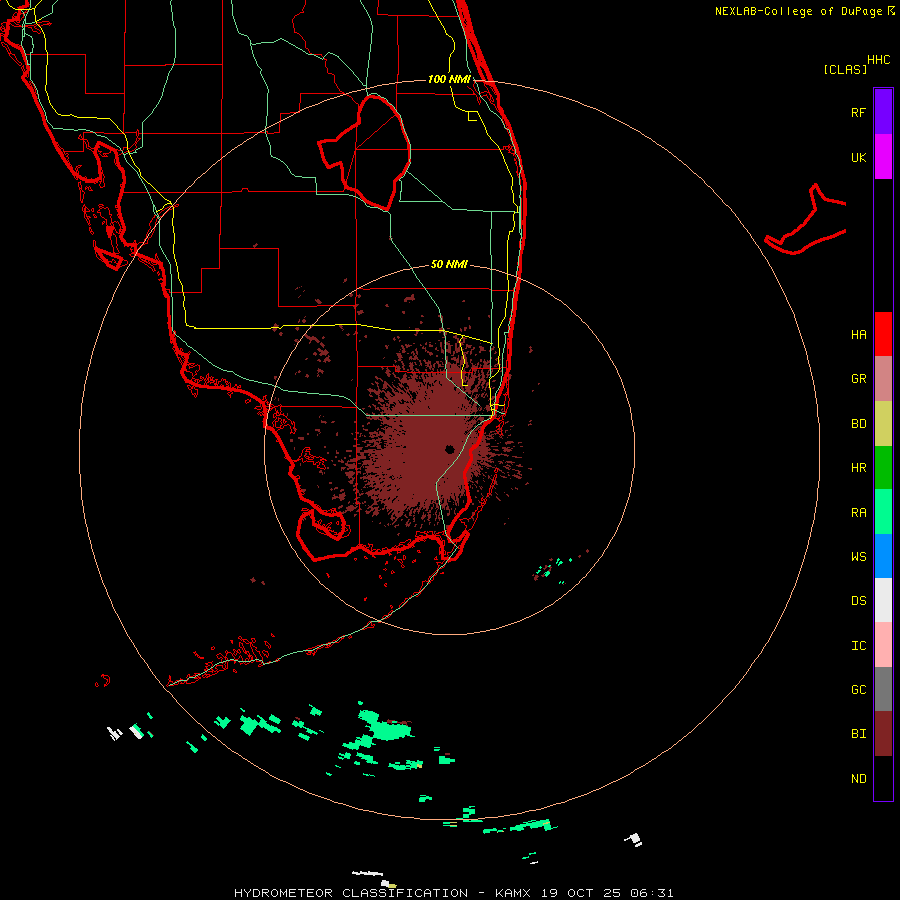This screenshot has height=900, width=900.
Task: Select the blue WS legend swatch
Action: tap(883, 556)
